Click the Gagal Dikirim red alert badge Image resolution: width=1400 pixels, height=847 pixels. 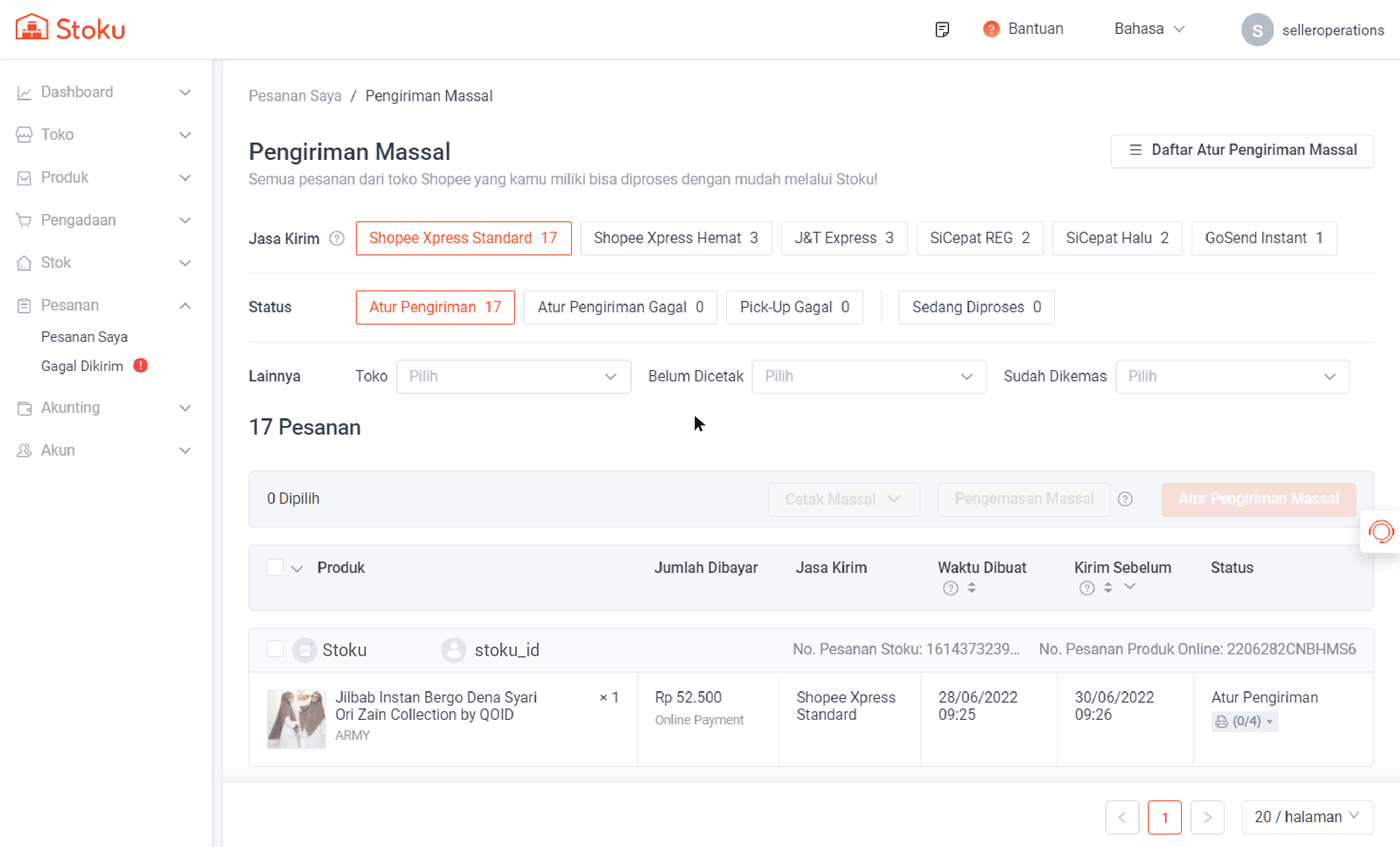click(140, 366)
